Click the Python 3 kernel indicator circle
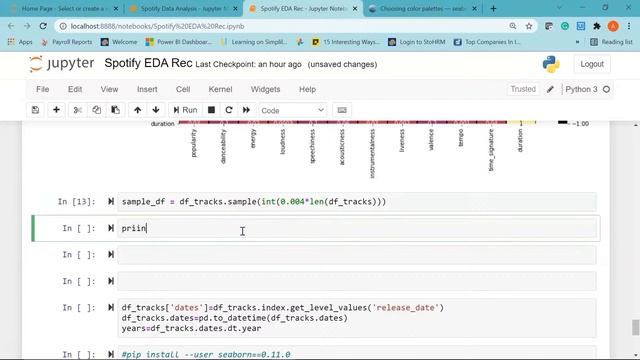Viewport: 640px width, 360px height. click(x=607, y=89)
